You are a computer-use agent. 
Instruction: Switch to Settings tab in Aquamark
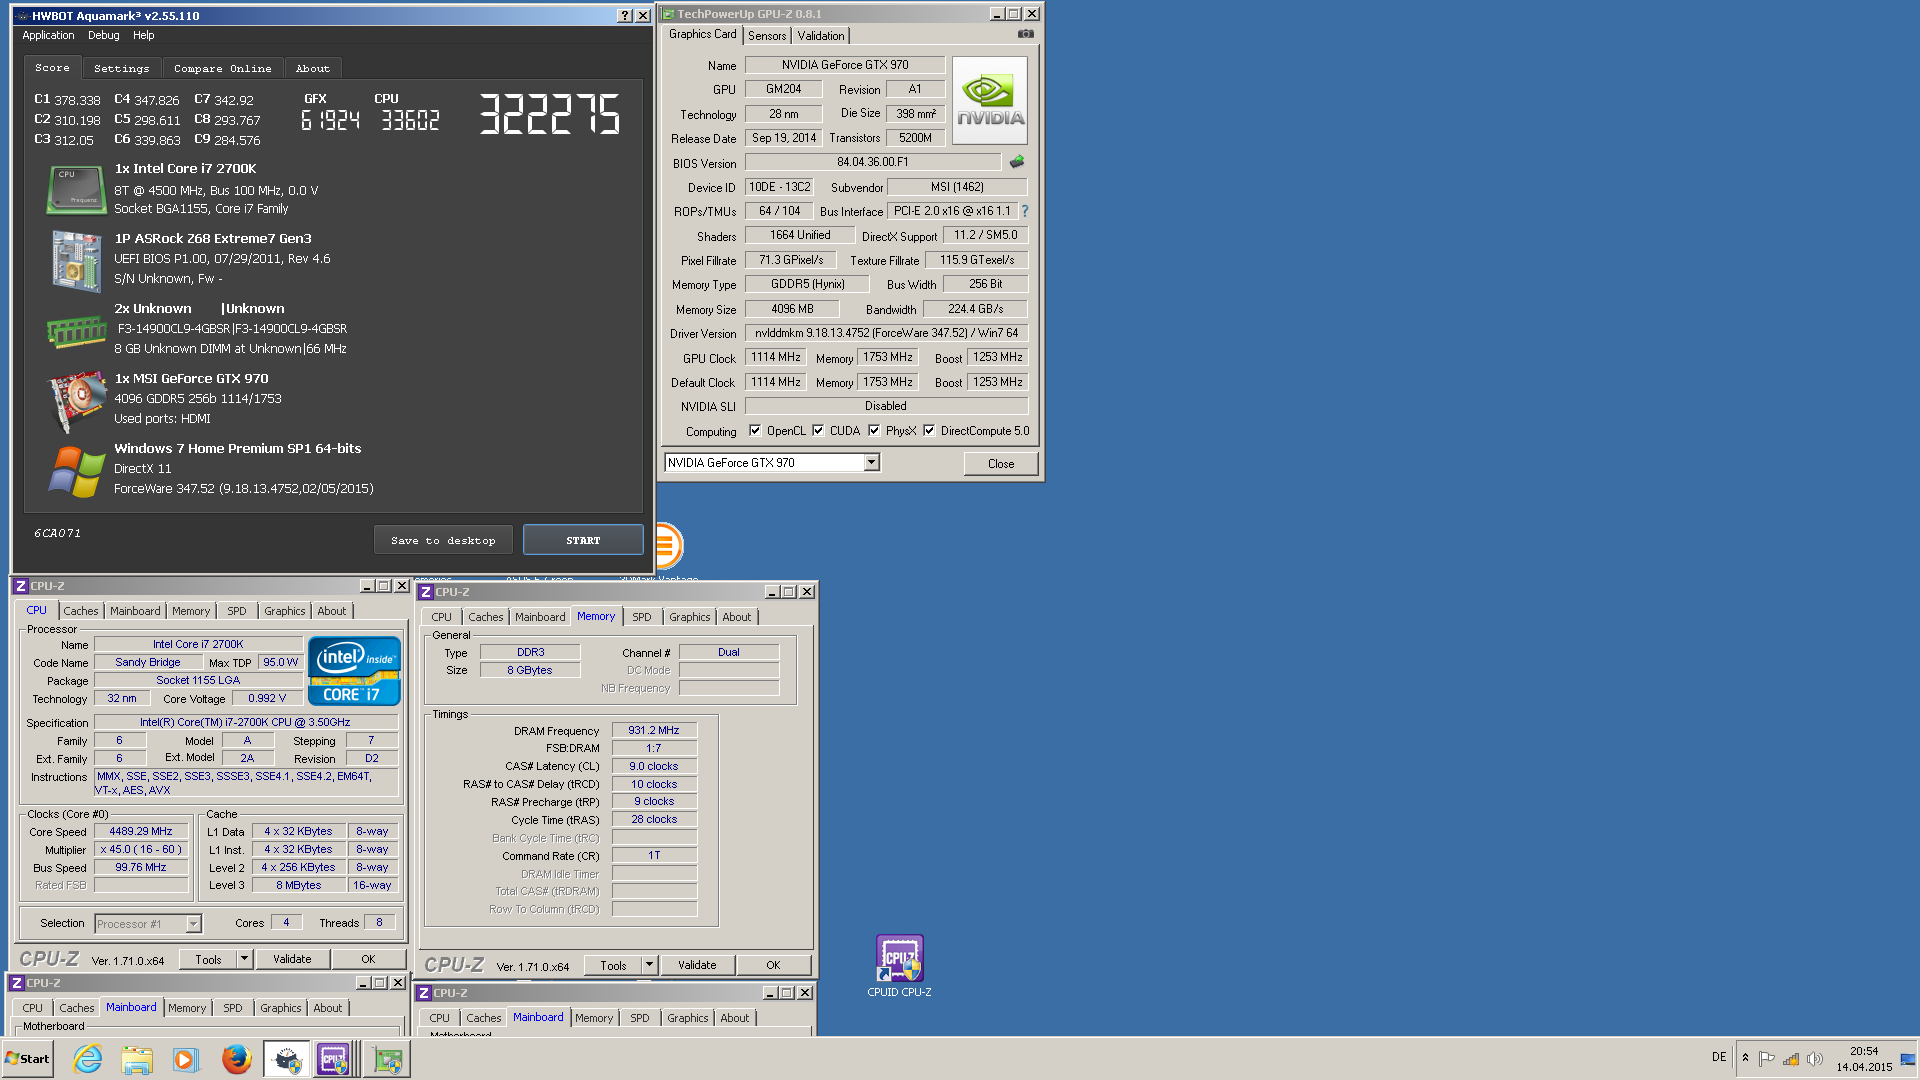pyautogui.click(x=121, y=68)
